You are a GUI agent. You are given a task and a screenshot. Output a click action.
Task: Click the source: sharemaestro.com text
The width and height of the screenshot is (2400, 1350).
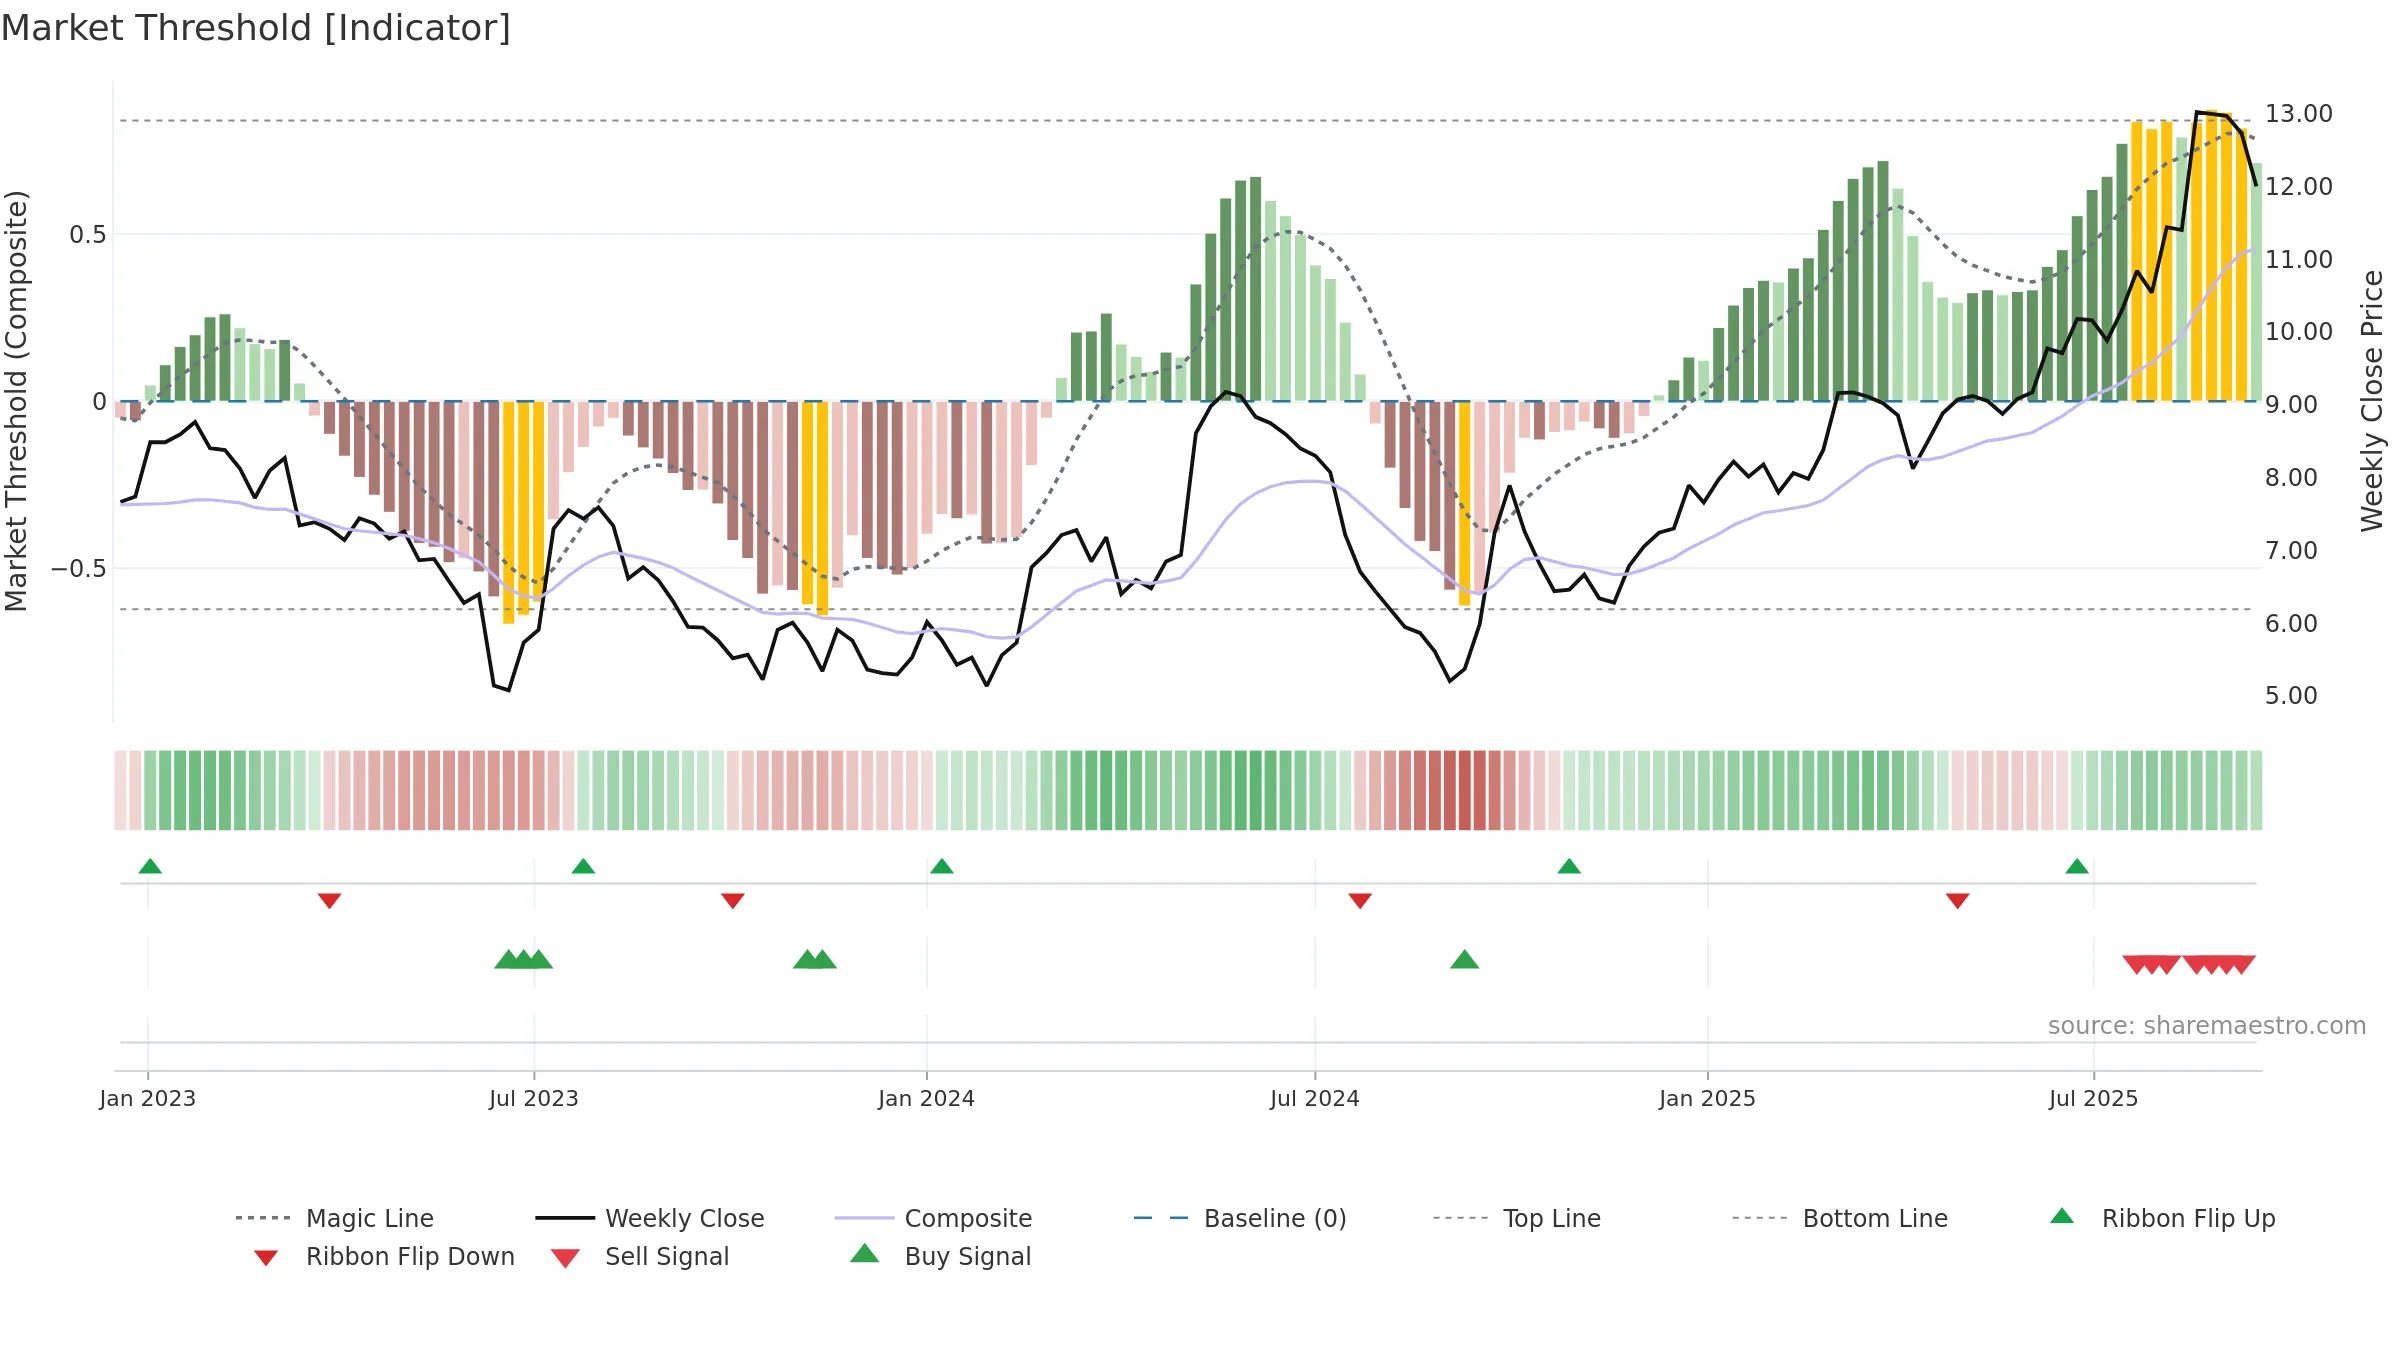click(x=2207, y=1026)
